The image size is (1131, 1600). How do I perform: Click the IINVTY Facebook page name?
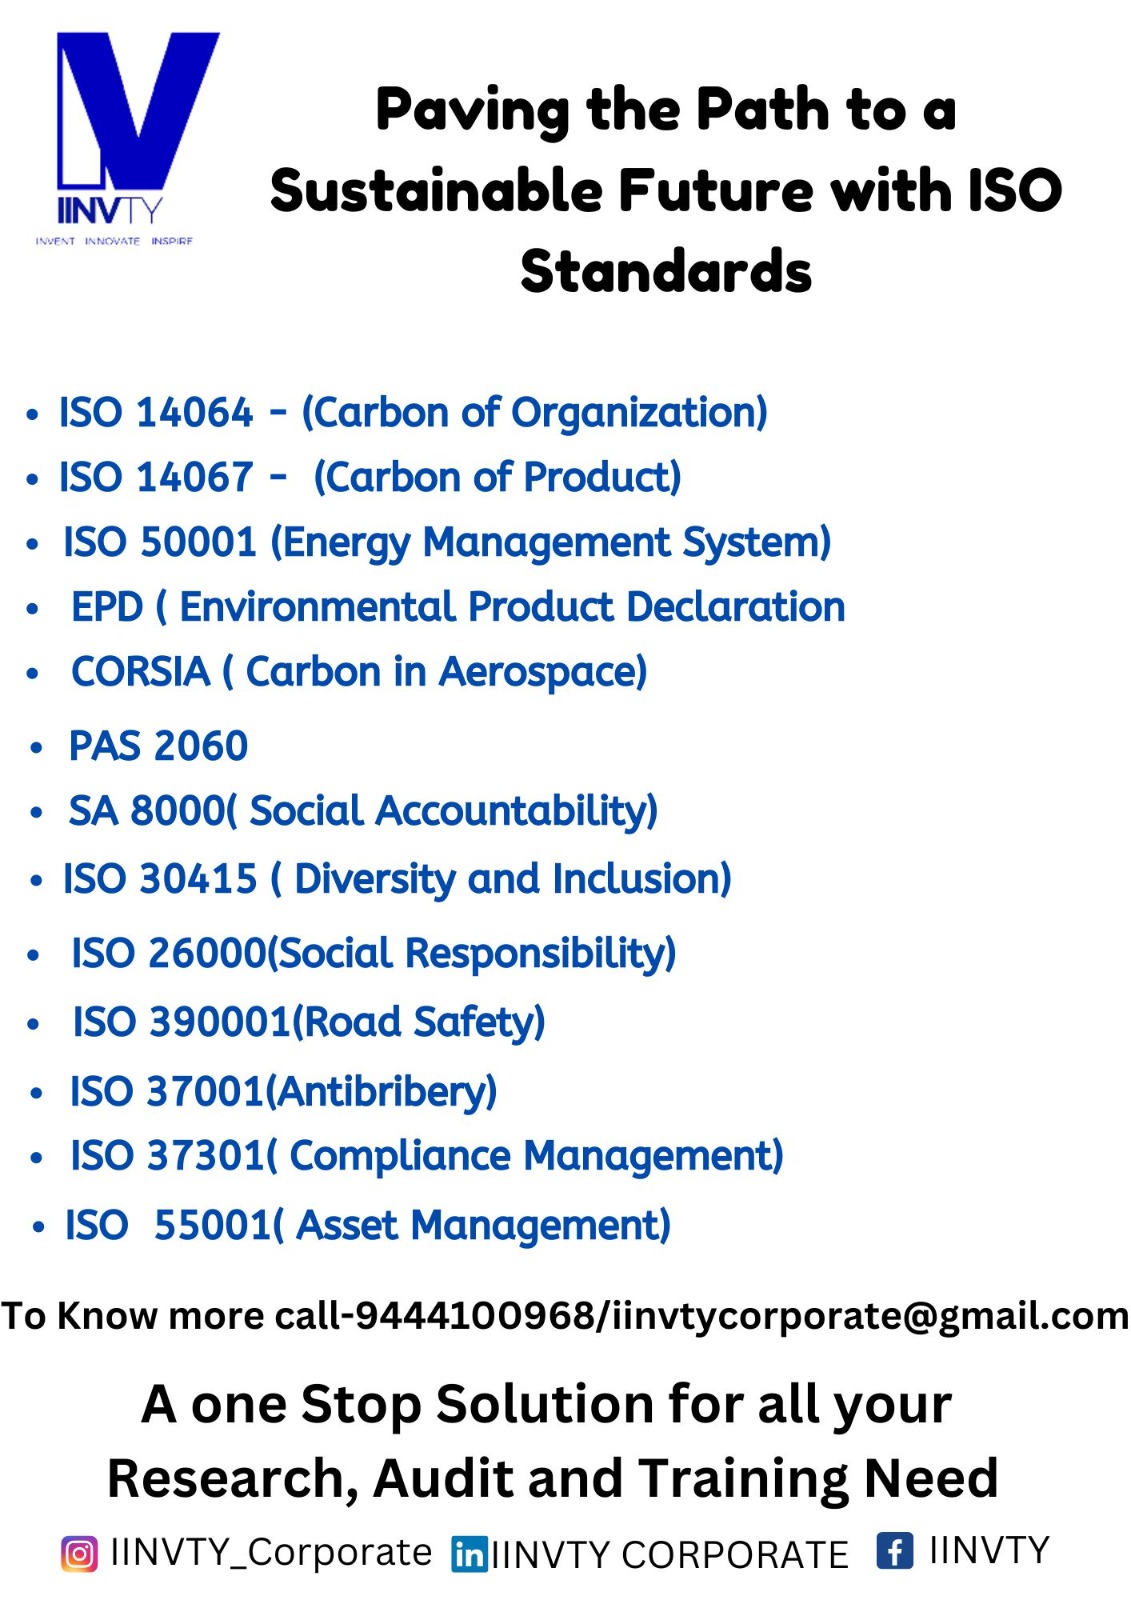point(989,1550)
